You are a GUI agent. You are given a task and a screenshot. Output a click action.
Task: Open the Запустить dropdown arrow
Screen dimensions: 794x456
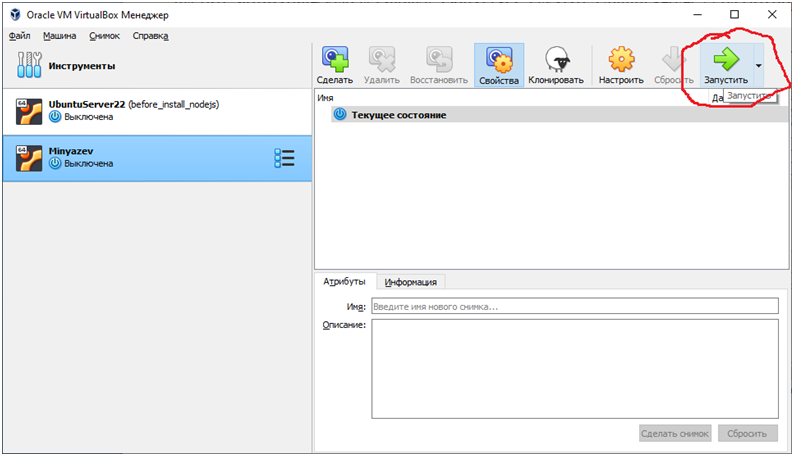point(758,65)
